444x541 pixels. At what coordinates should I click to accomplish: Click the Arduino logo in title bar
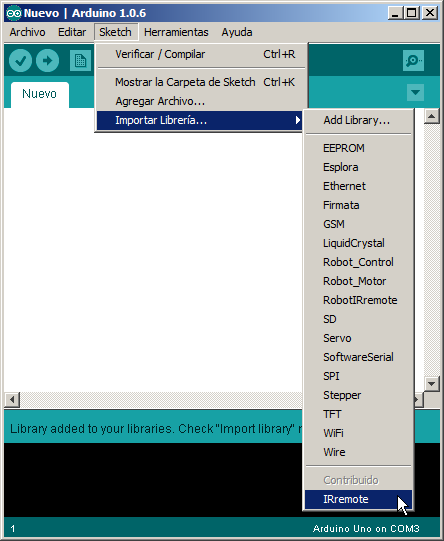[x=14, y=13]
